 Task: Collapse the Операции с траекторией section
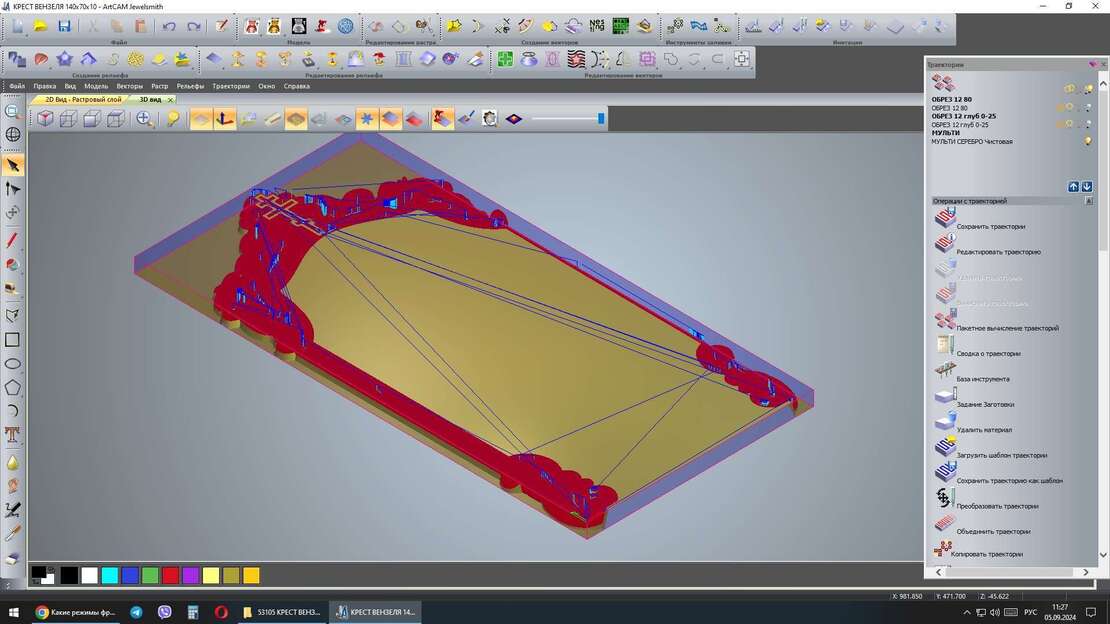[x=1088, y=201]
